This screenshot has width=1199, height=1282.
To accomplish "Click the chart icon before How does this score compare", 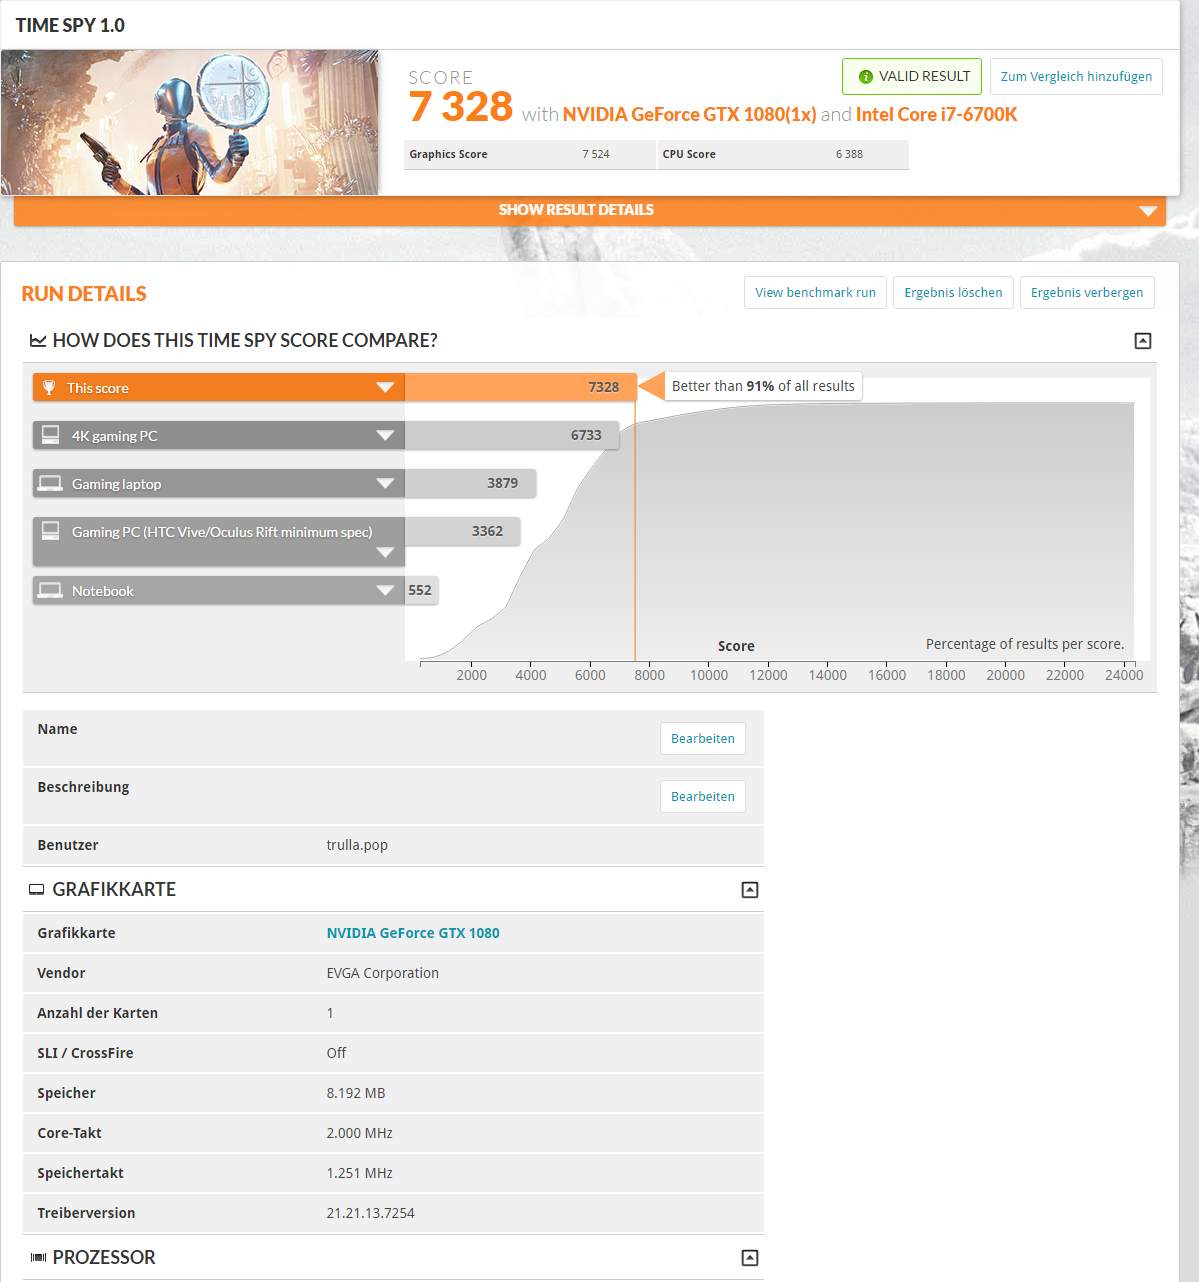I will [38, 341].
